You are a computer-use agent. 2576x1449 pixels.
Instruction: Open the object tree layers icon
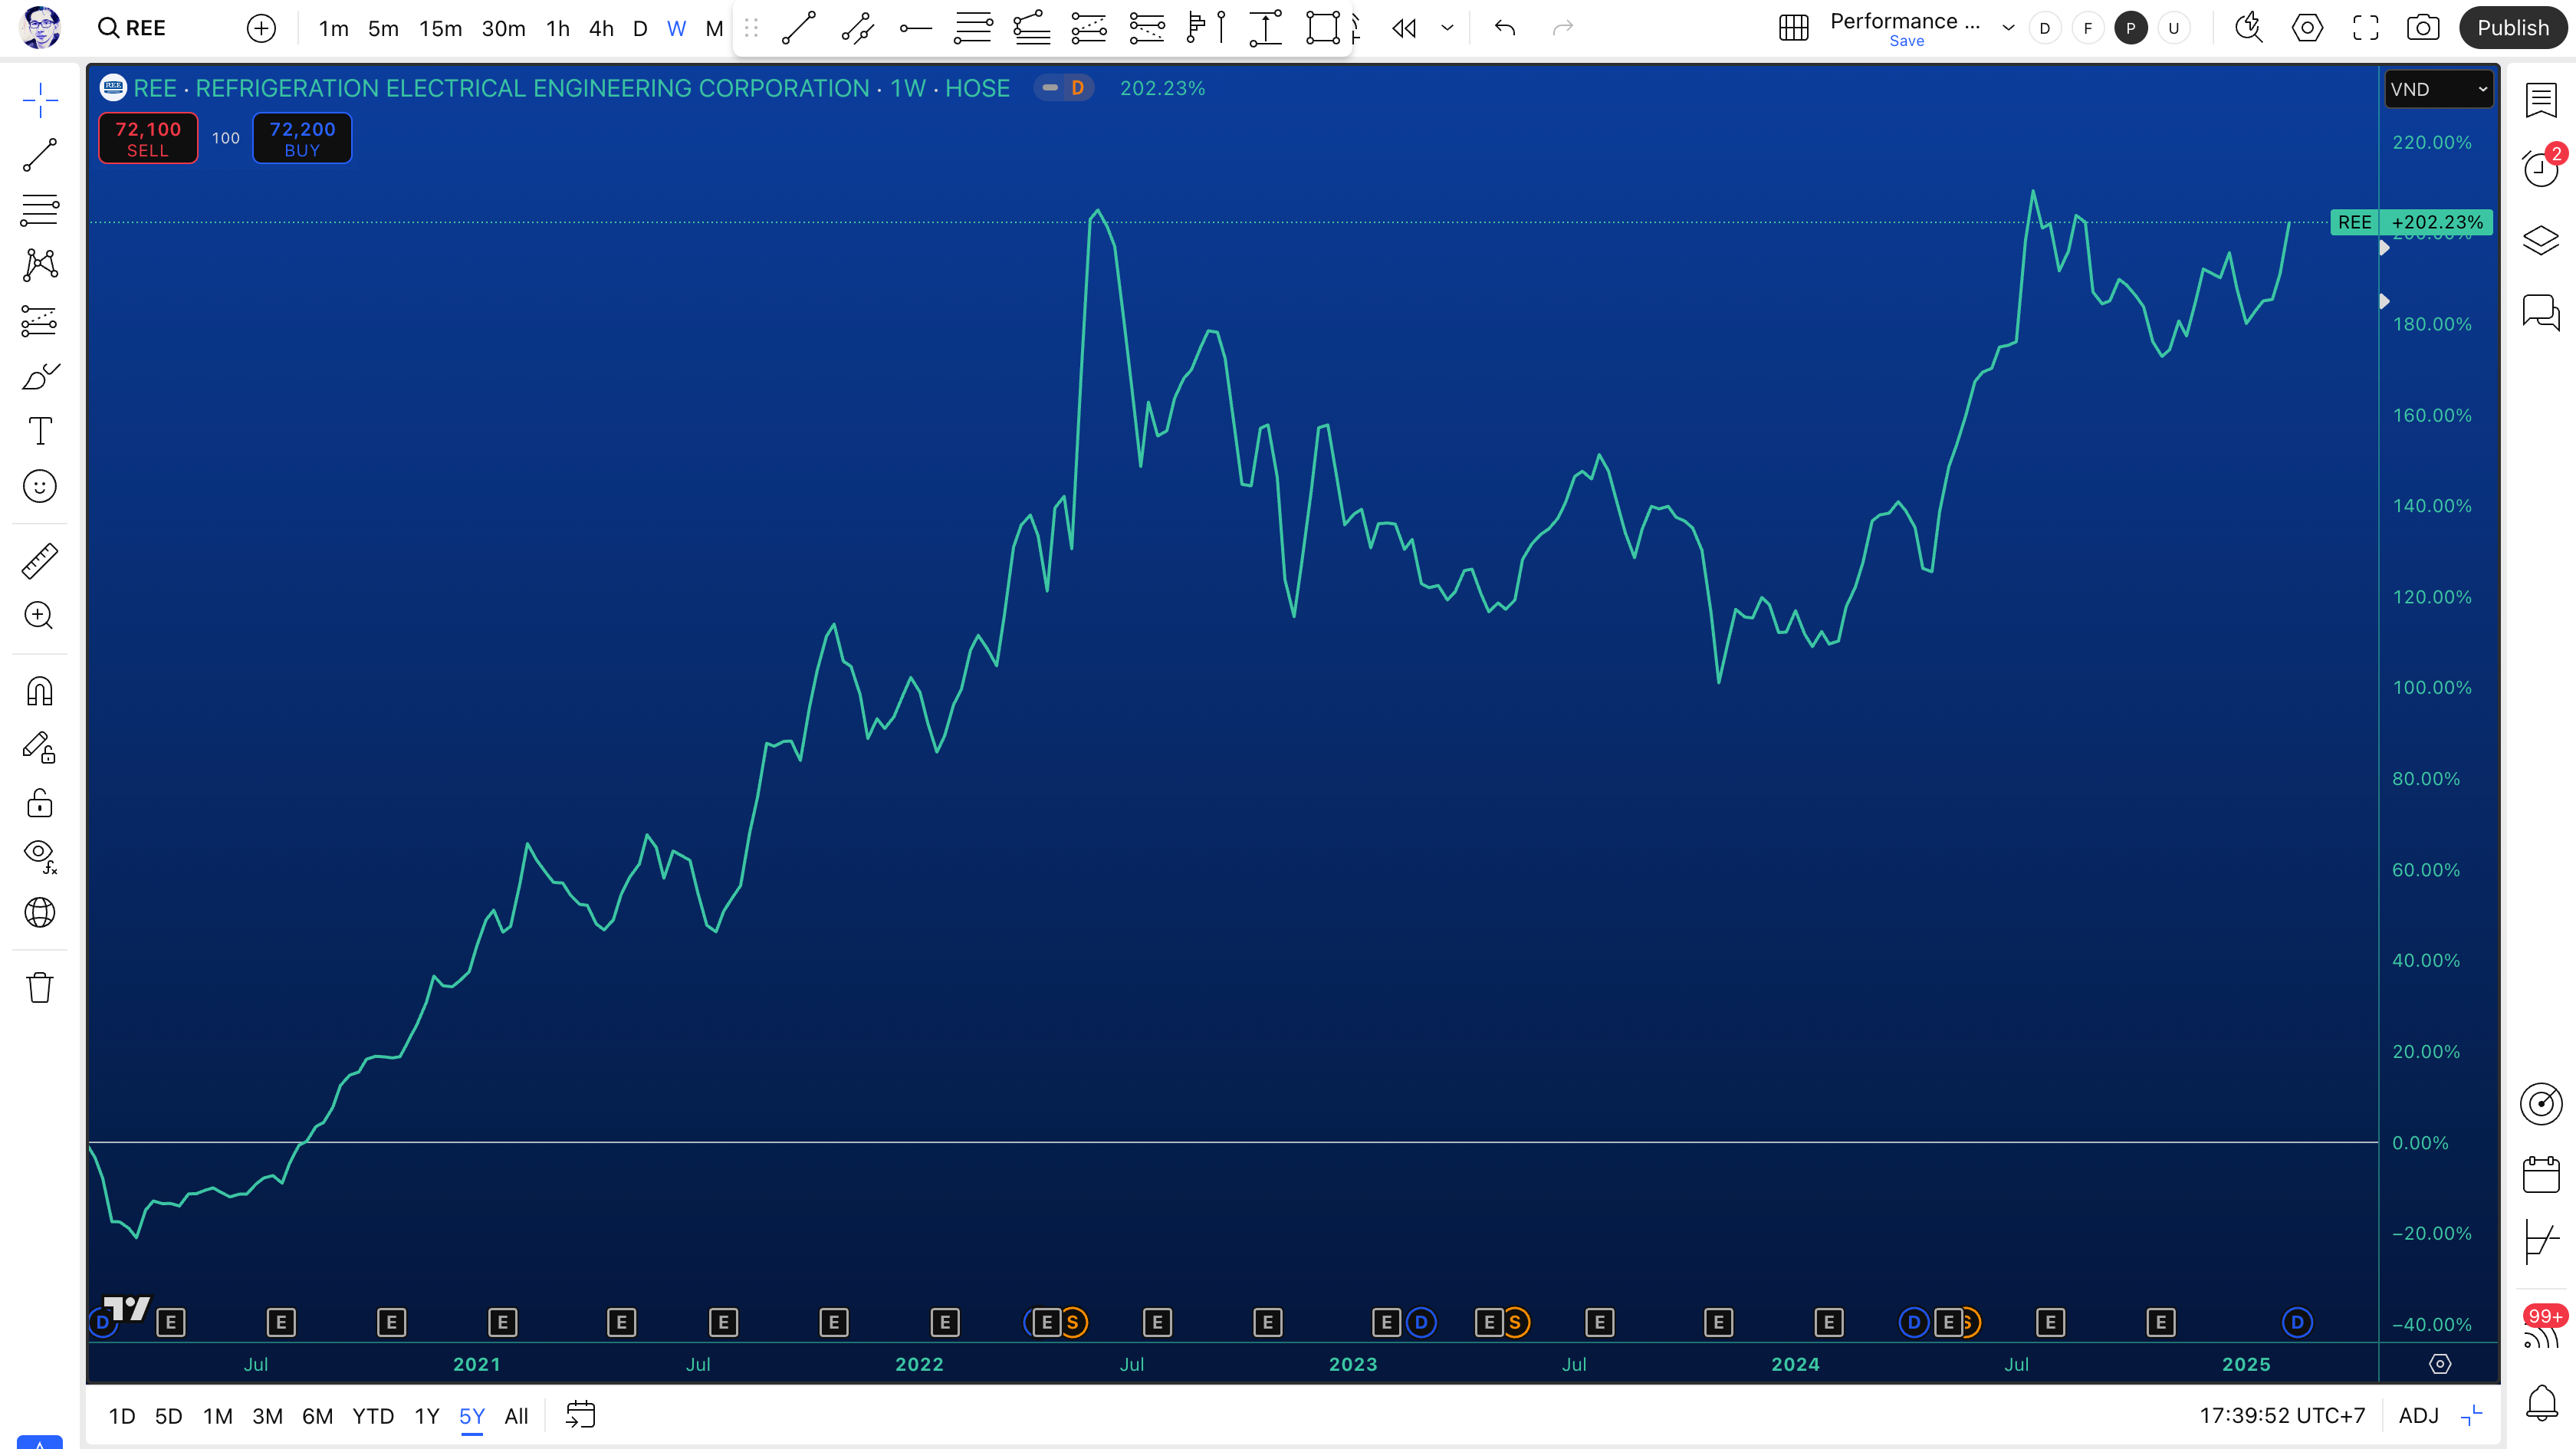[x=2541, y=240]
